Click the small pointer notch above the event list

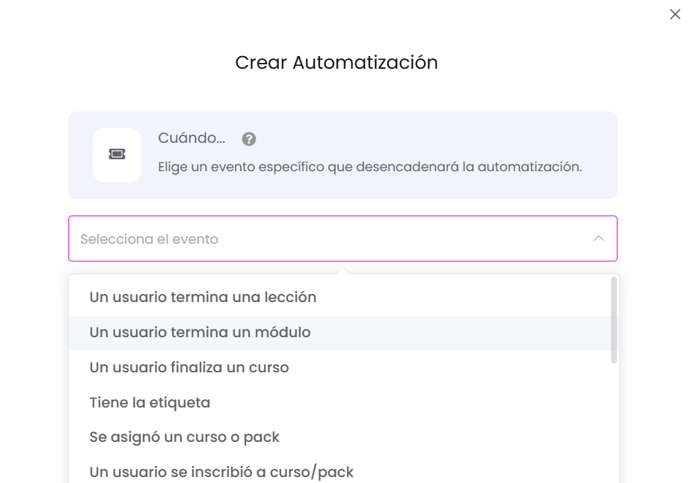point(344,272)
